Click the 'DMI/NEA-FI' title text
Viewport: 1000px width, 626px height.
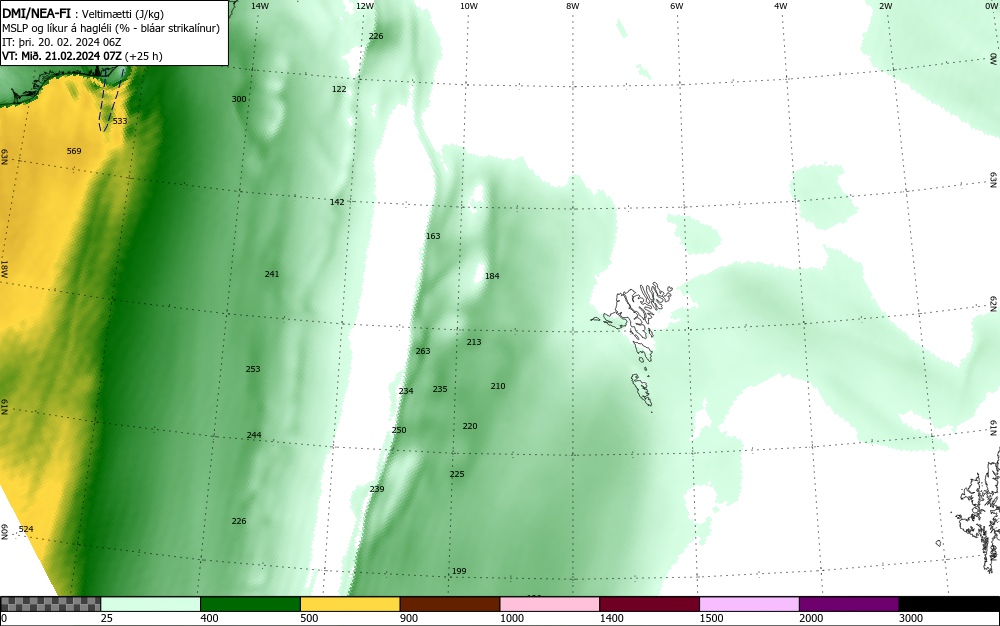[x=36, y=13]
